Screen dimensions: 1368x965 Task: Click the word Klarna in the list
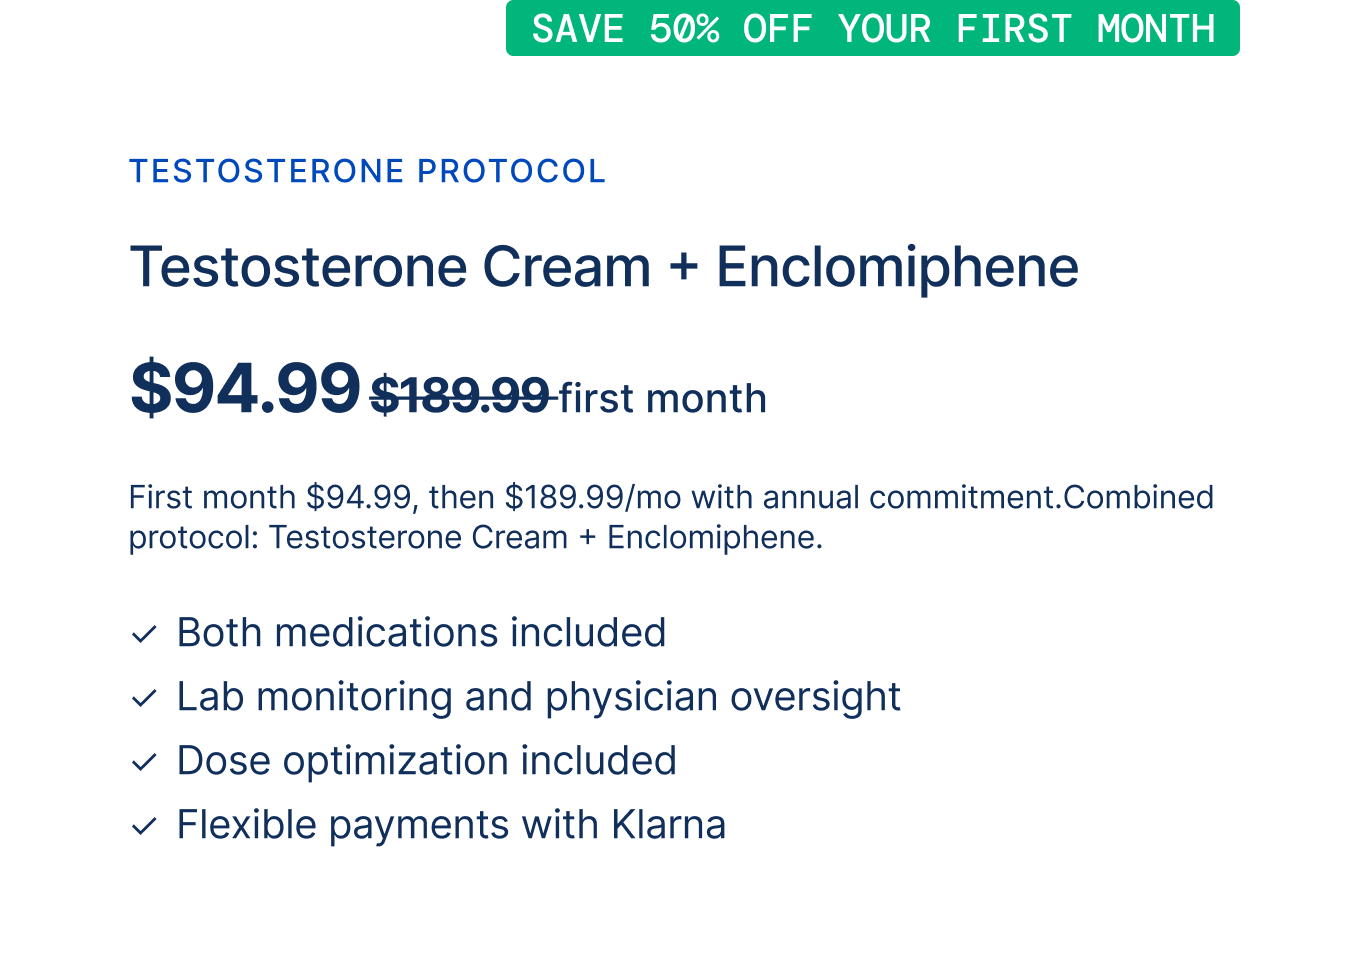(x=668, y=825)
